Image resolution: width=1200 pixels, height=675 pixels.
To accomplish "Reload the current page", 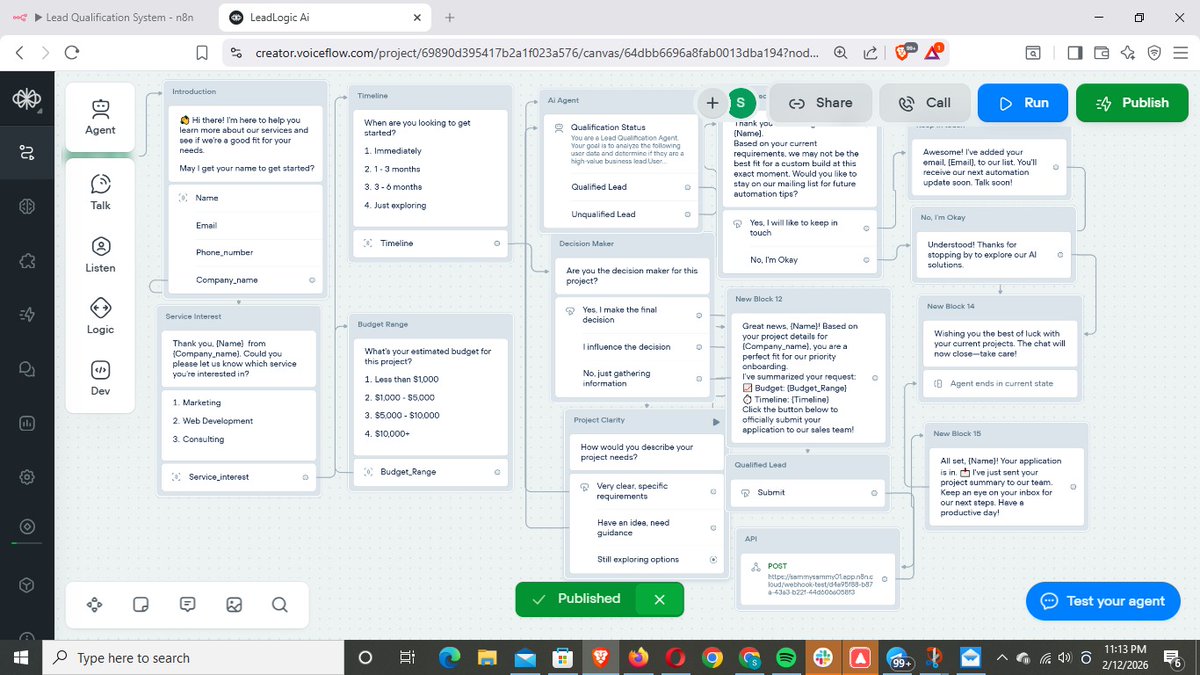I will (x=71, y=52).
